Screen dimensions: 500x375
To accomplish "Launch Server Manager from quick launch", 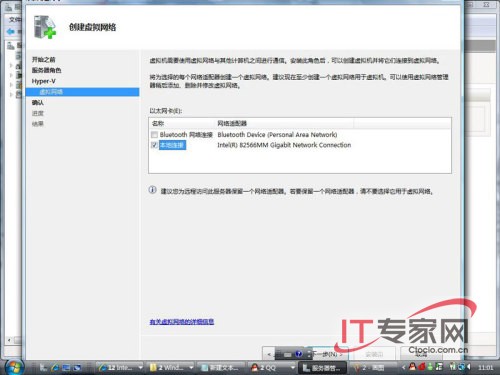I will (43, 367).
